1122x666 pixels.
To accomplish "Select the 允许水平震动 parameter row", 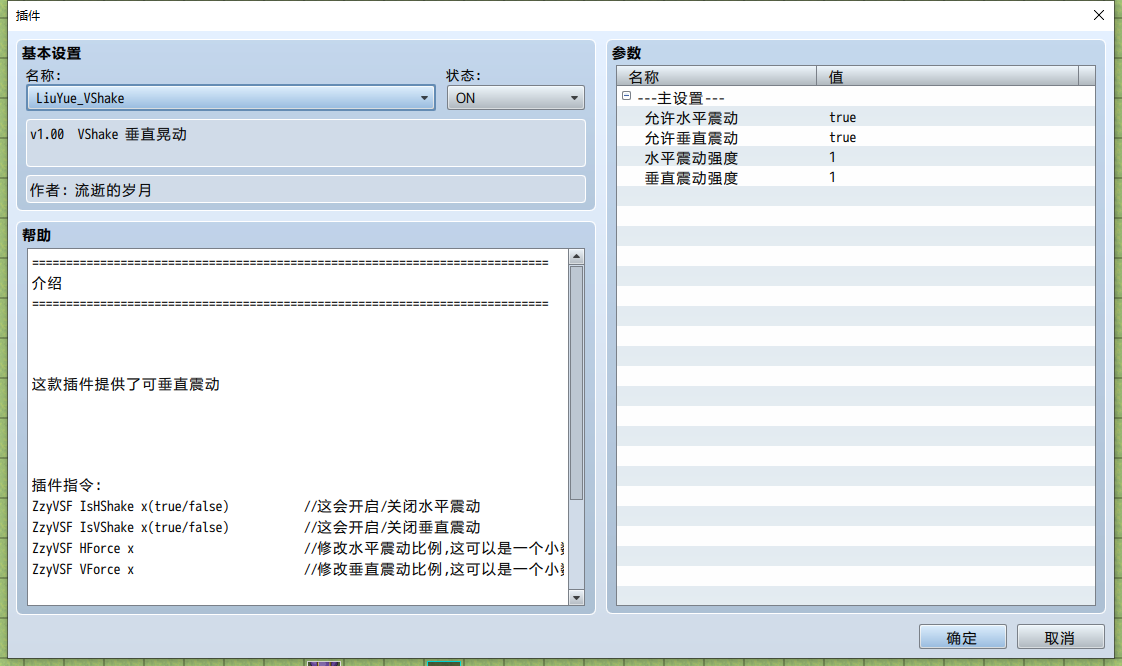I will (856, 117).
